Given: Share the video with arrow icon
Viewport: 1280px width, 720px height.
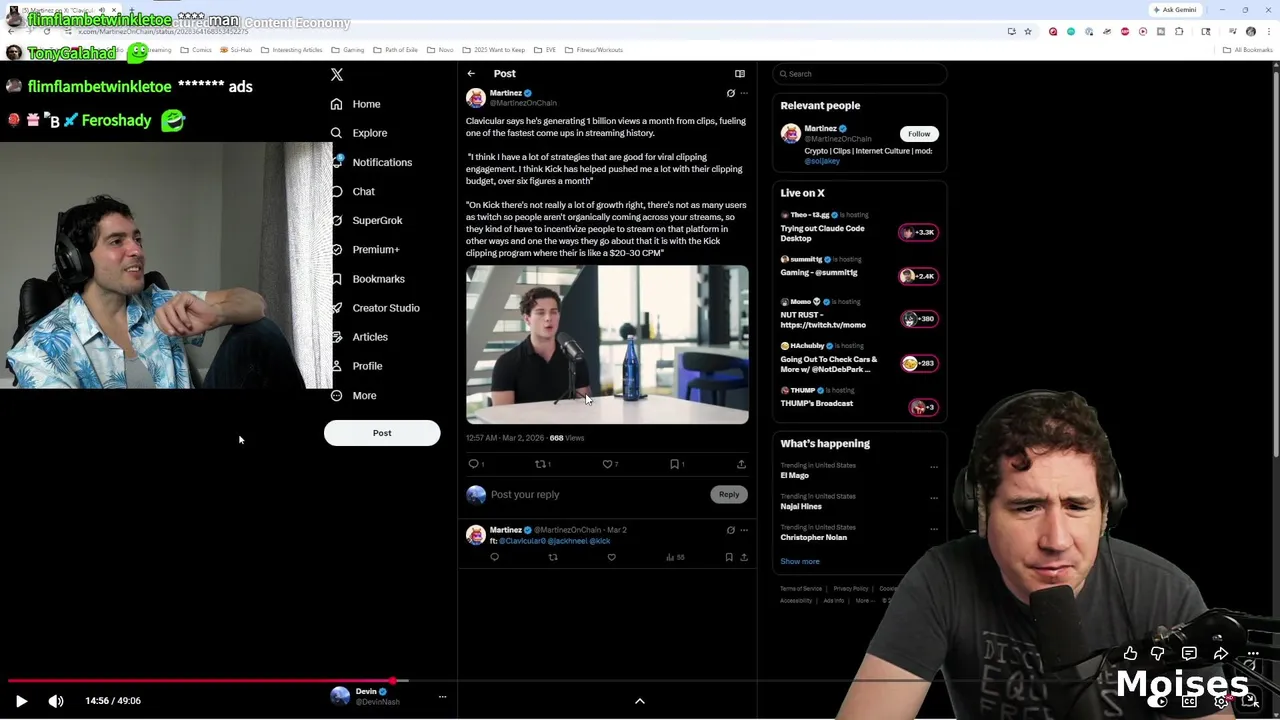Looking at the screenshot, I should (1221, 654).
